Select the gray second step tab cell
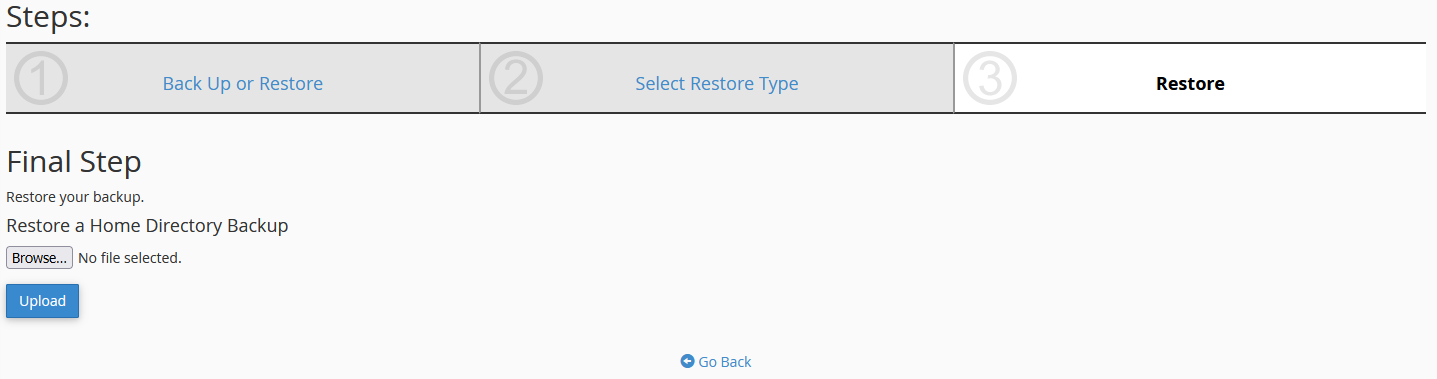Viewport: 1437px width, 379px height. tap(717, 78)
